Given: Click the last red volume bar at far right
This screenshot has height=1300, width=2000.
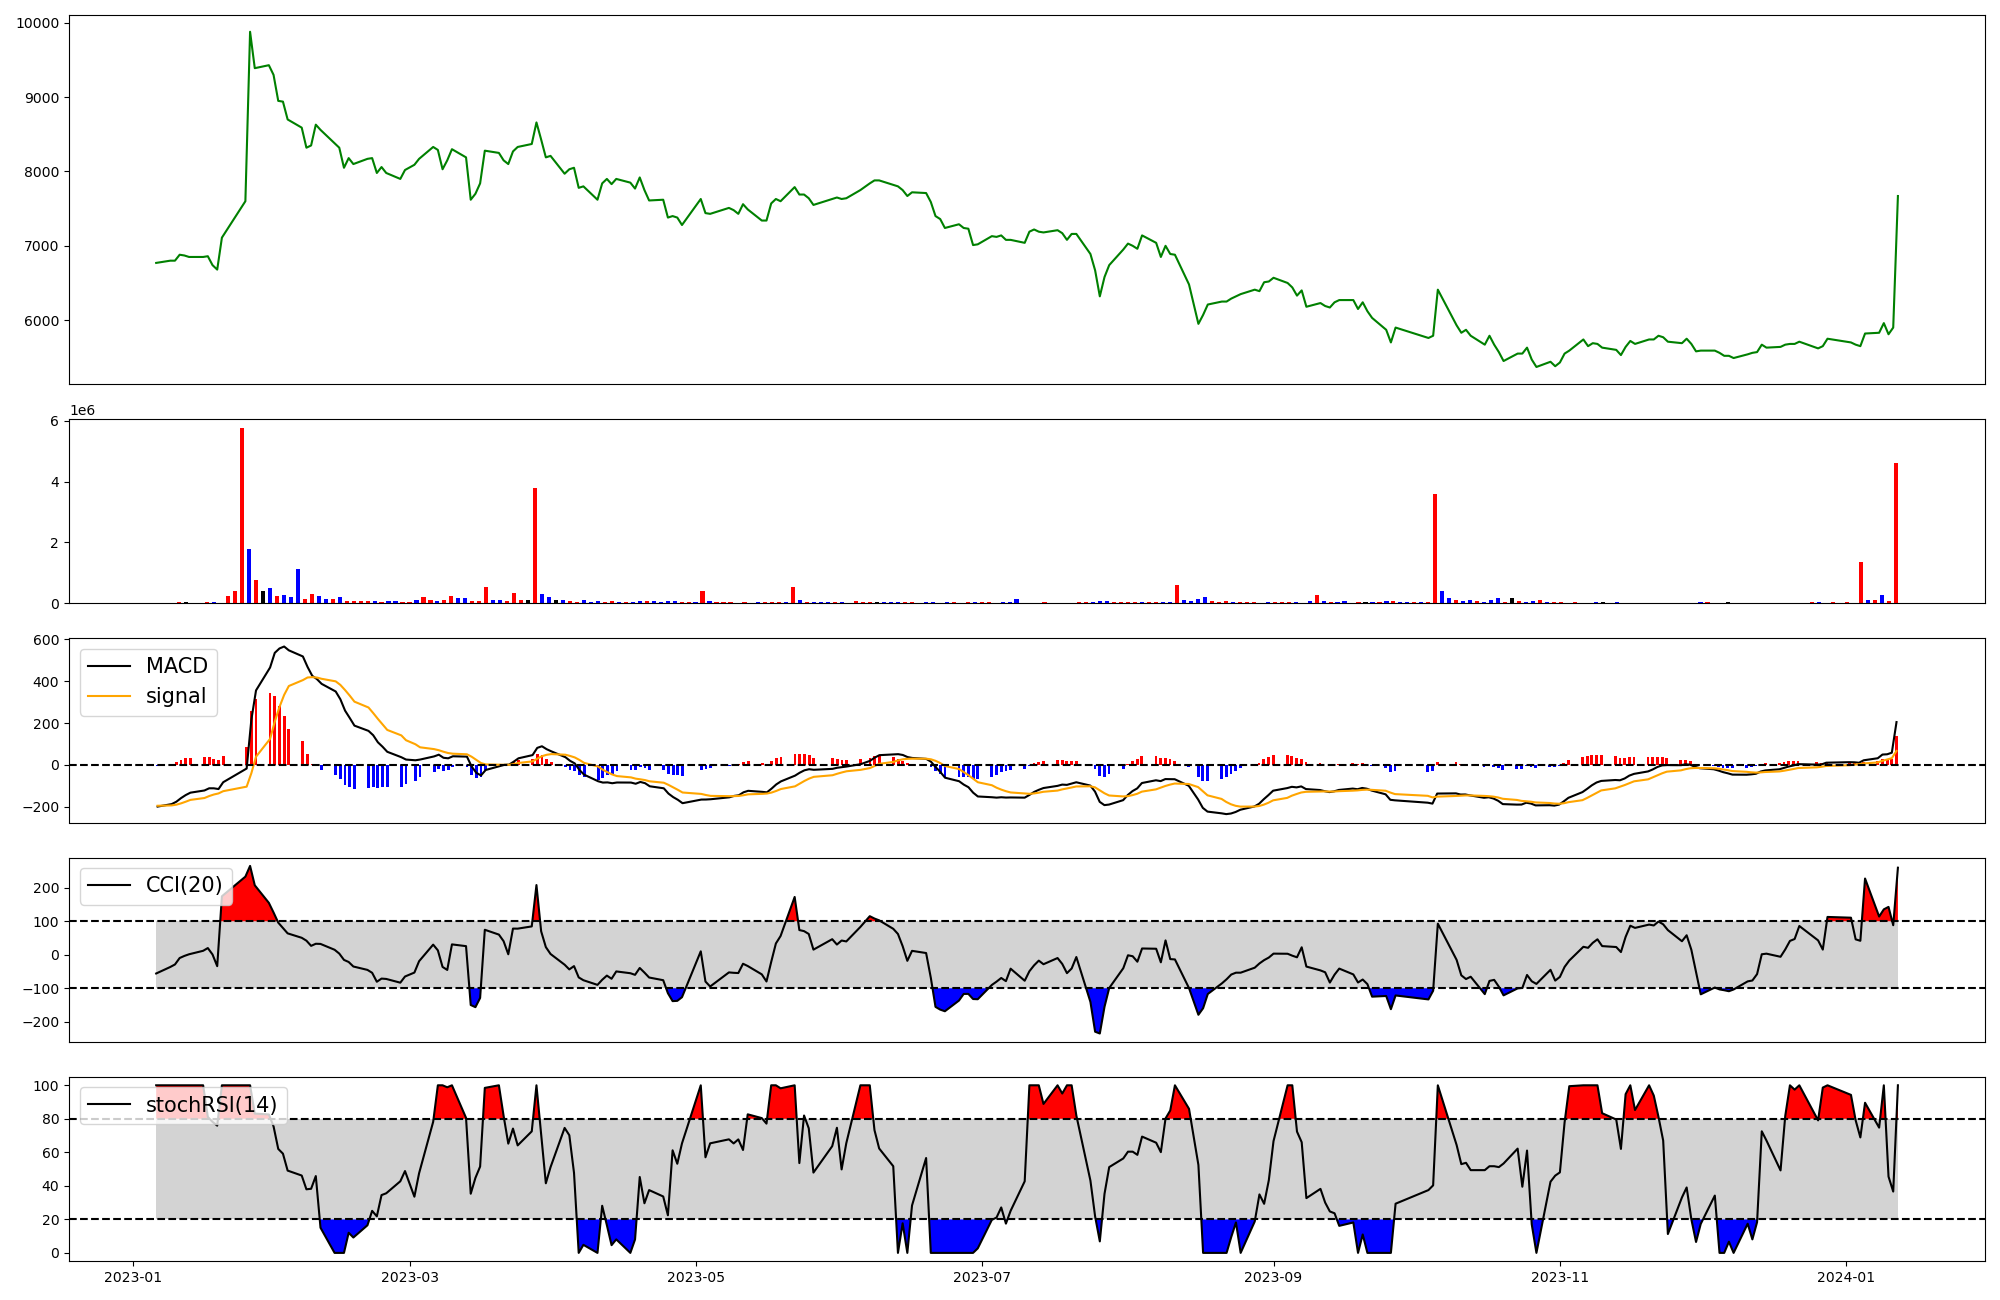Looking at the screenshot, I should [1896, 533].
